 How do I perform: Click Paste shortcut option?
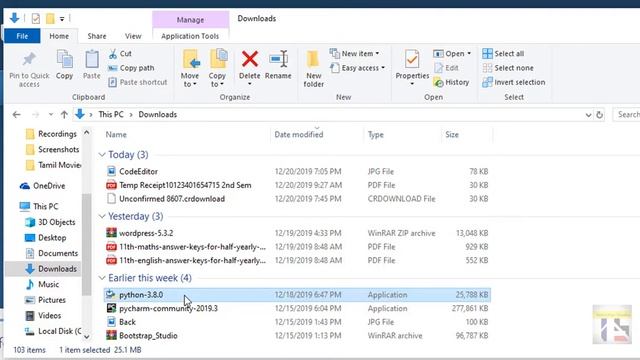click(138, 82)
